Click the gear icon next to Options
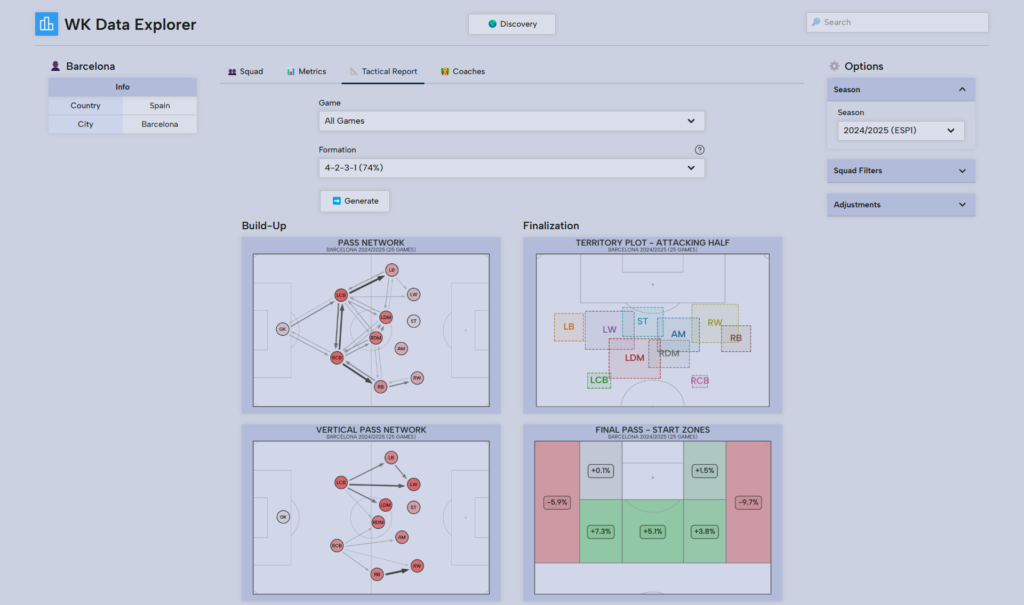This screenshot has height=605, width=1024. click(834, 67)
